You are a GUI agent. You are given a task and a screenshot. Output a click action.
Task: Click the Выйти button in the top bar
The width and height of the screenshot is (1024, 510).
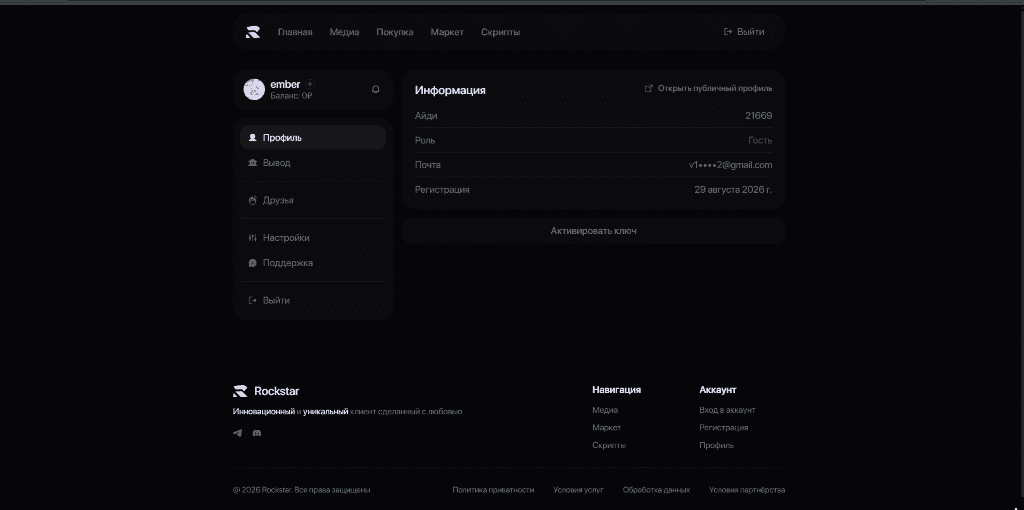744,31
